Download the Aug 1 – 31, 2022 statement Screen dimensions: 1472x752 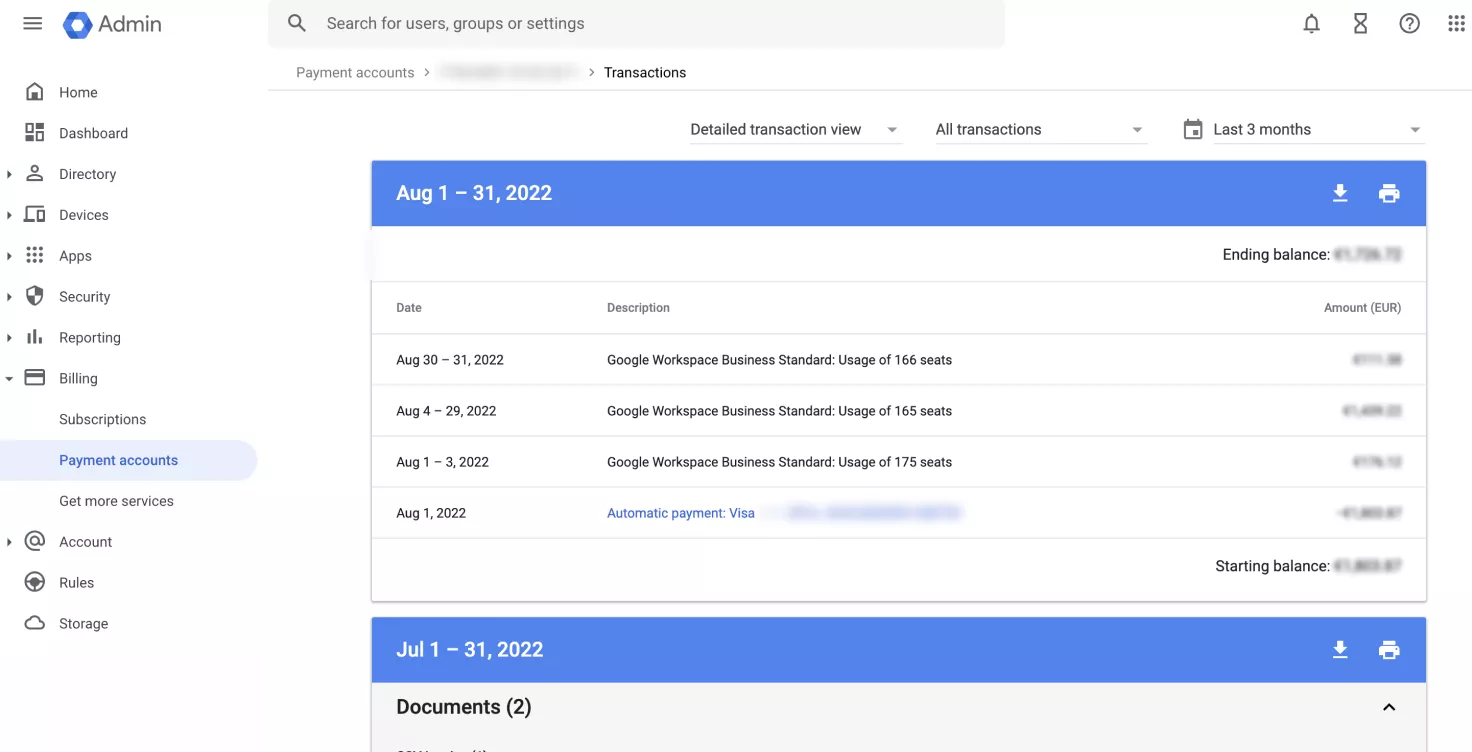tap(1340, 194)
